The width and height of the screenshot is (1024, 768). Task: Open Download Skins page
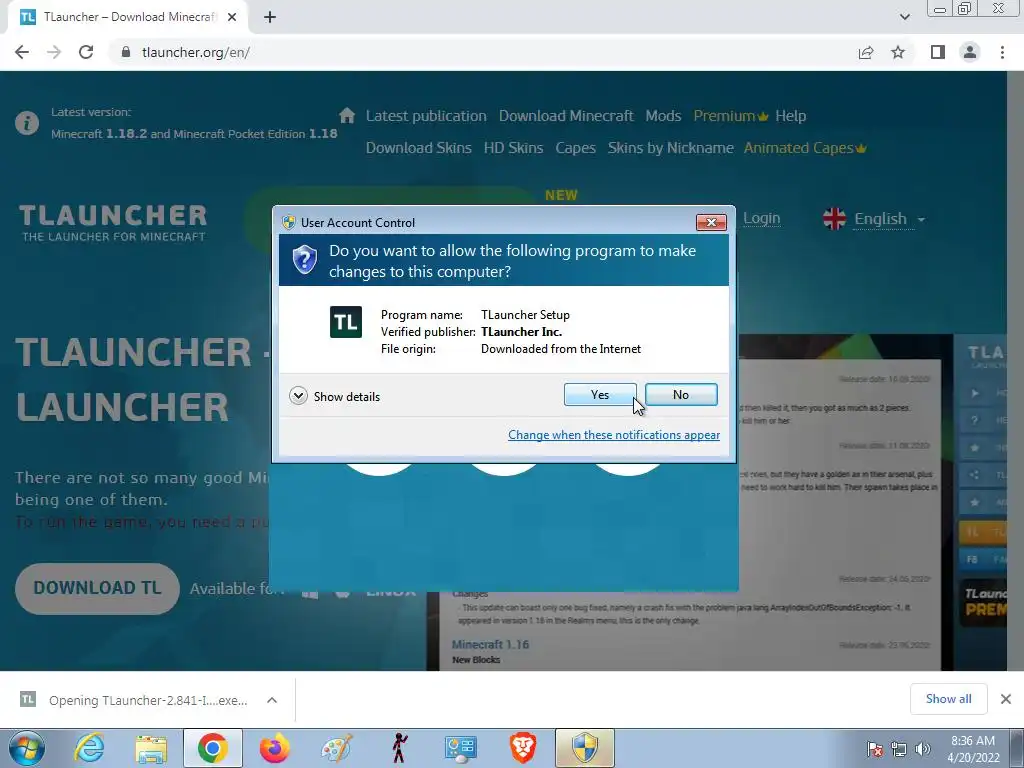419,148
